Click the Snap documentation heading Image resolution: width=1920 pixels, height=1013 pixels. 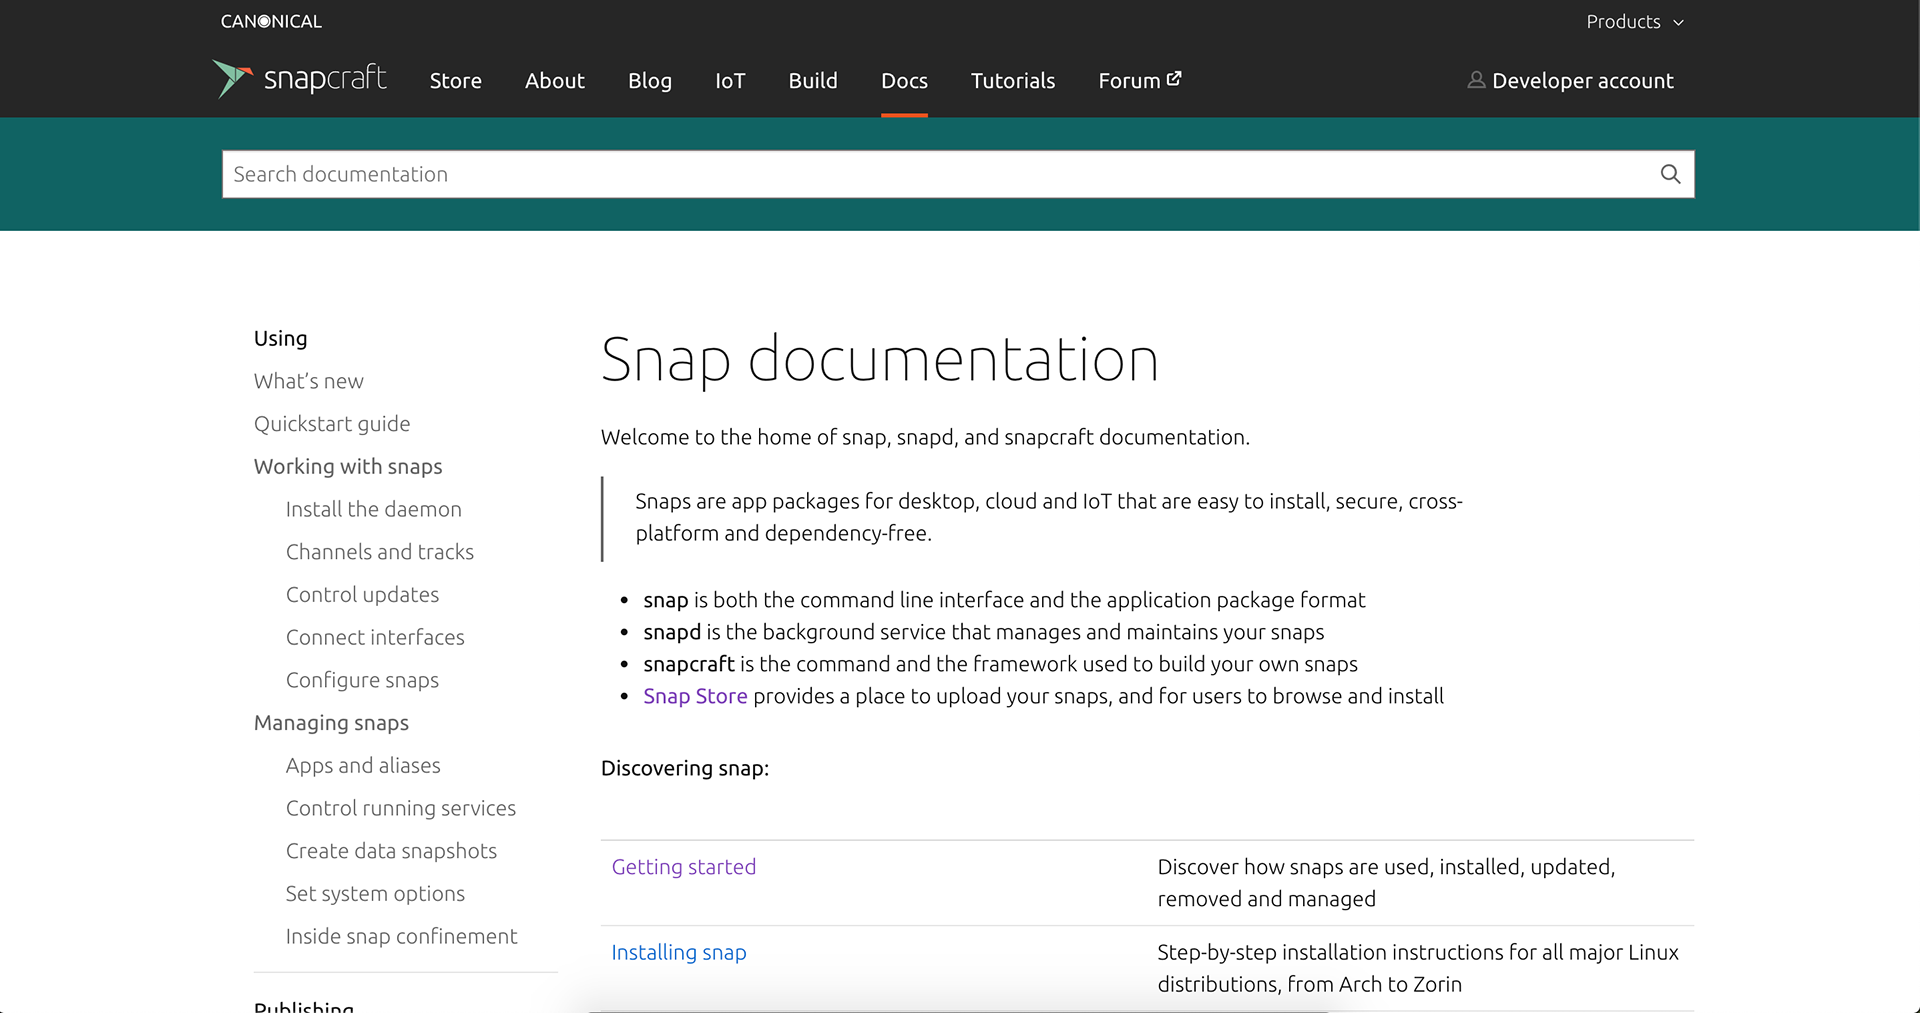pos(879,360)
